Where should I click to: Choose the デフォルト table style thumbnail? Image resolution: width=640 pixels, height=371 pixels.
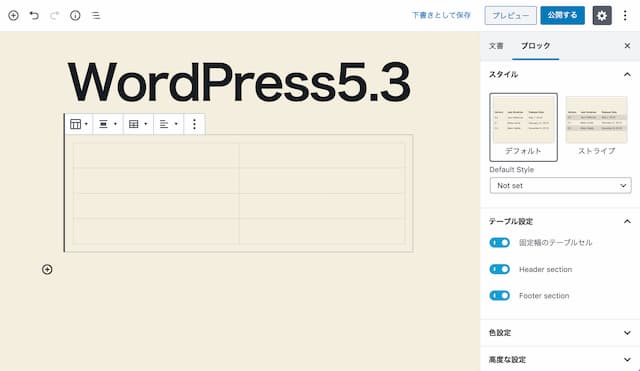(523, 127)
